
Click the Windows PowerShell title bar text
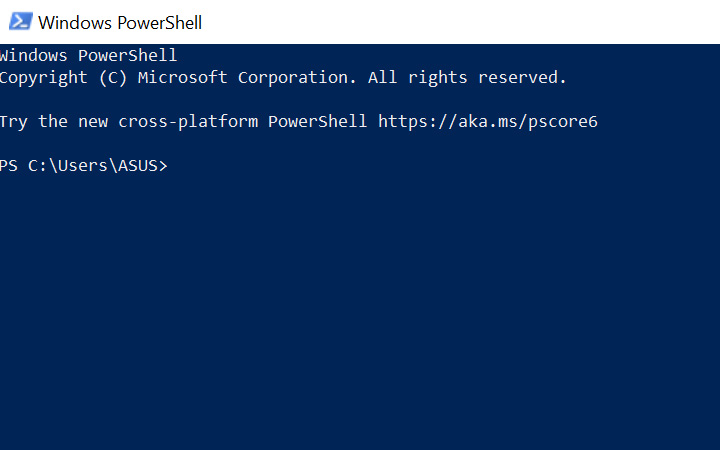point(120,22)
